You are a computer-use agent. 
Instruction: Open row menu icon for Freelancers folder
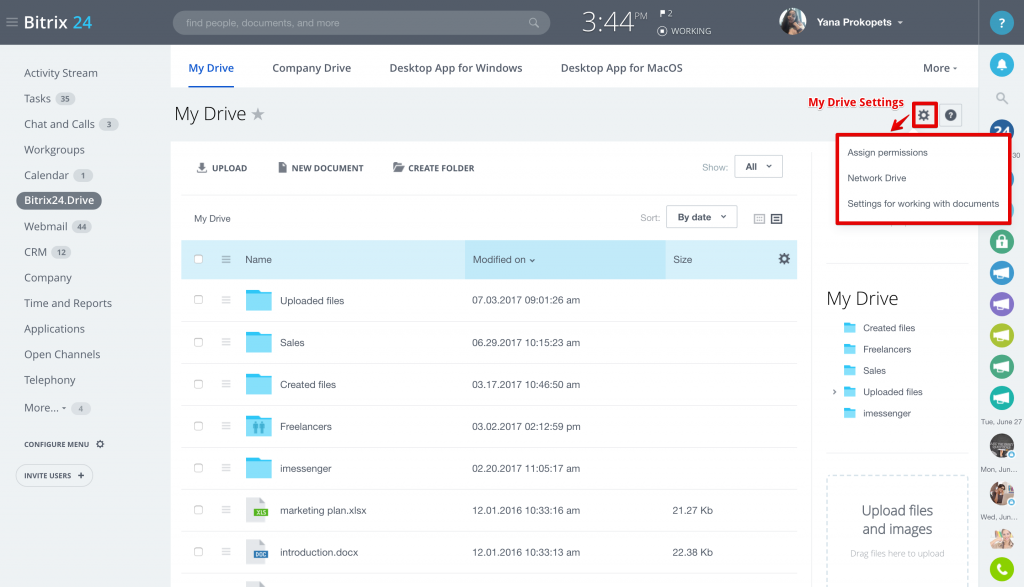coord(226,426)
